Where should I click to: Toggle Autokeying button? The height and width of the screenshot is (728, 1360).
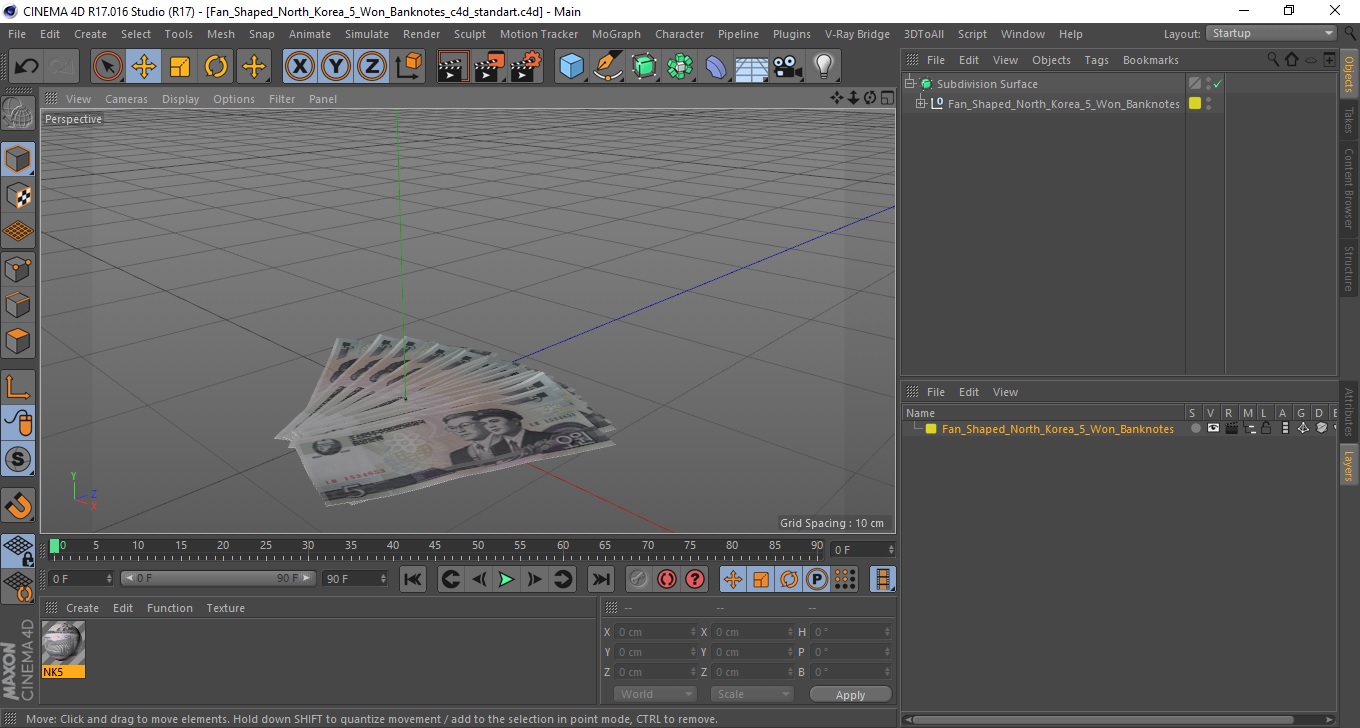667,579
